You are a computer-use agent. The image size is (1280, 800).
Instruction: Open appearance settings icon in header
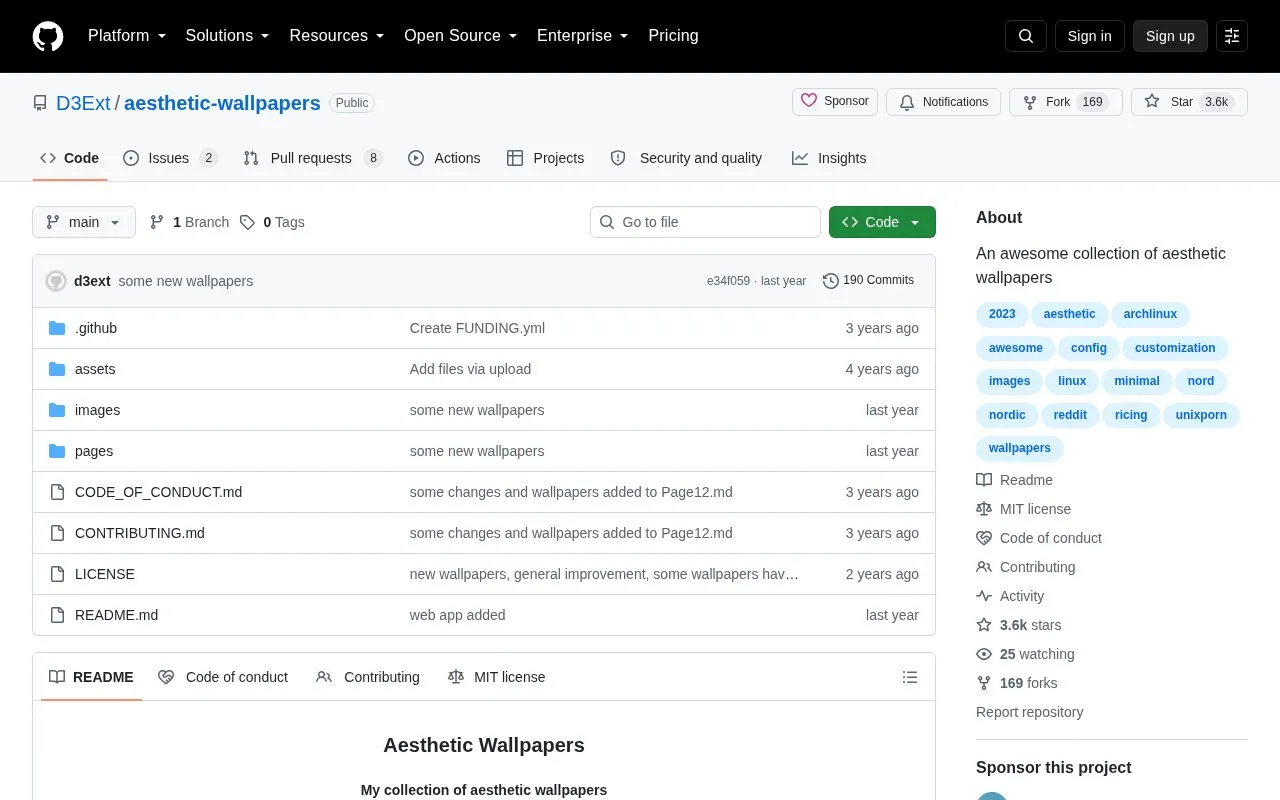click(x=1232, y=36)
